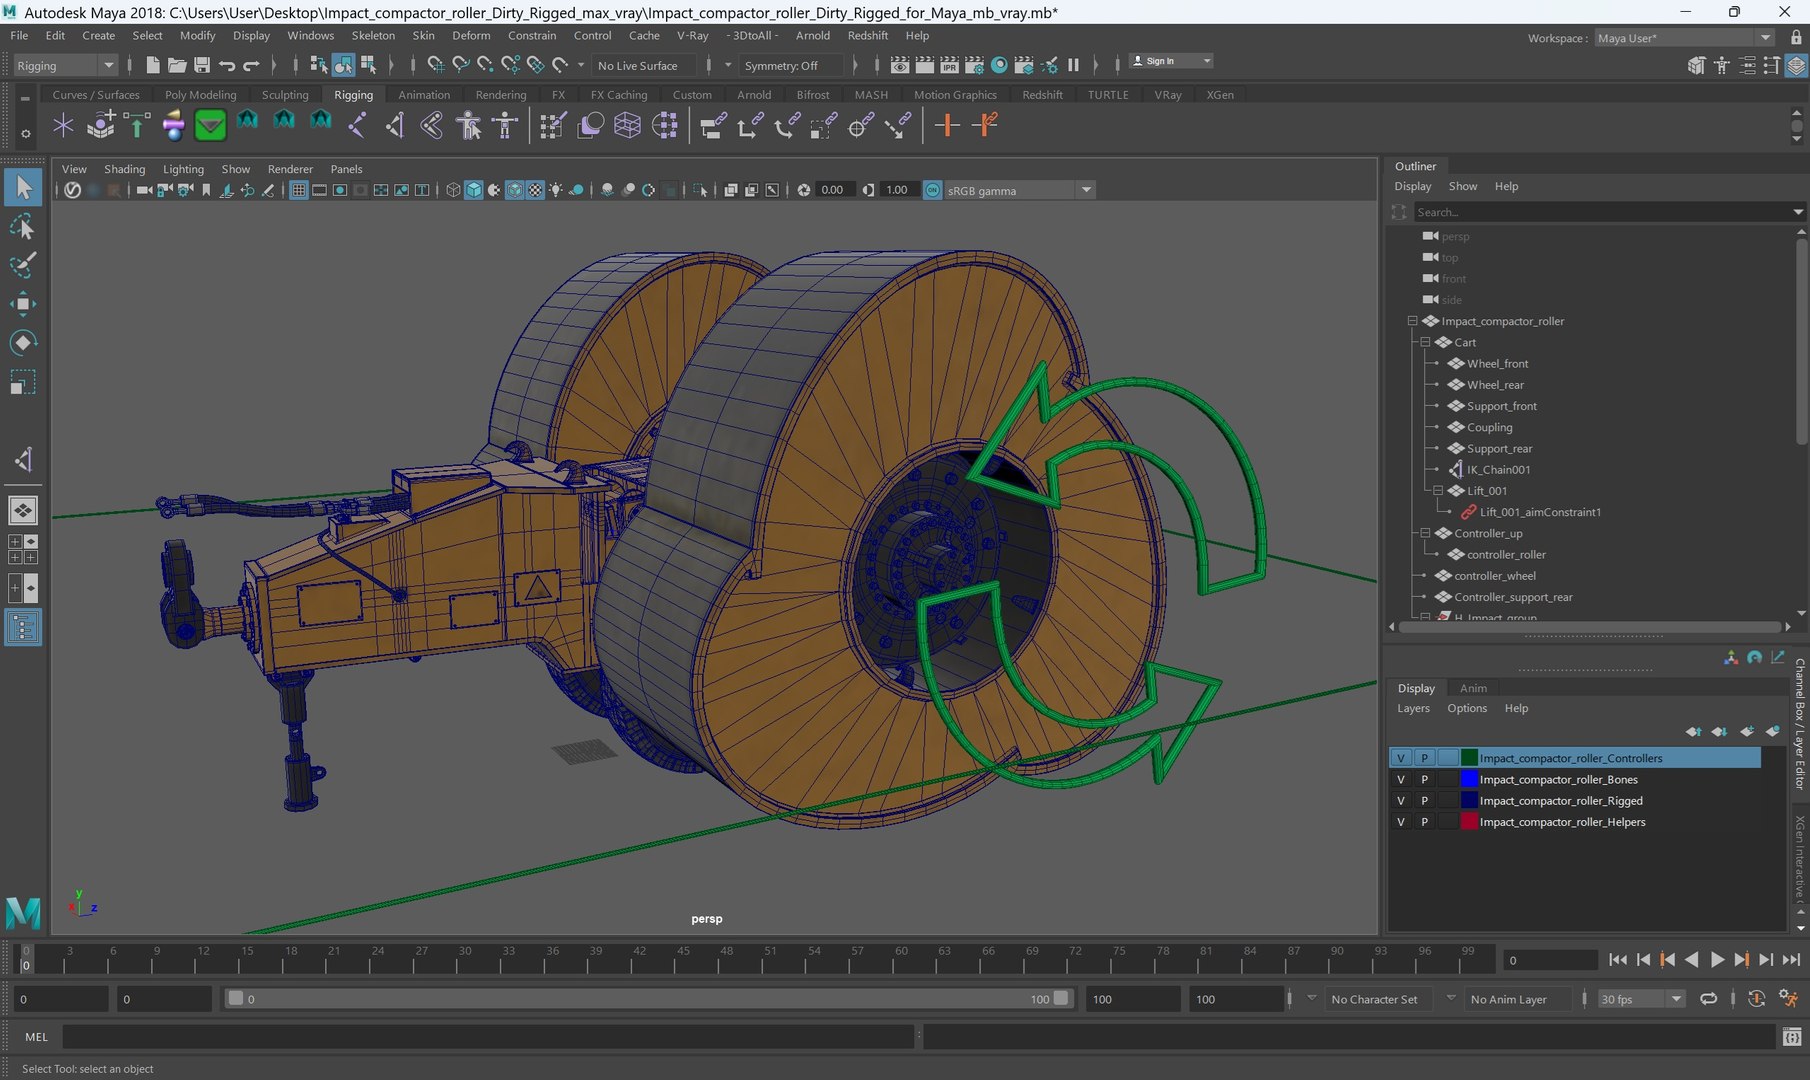The height and width of the screenshot is (1080, 1810).
Task: Open the Workspace Maya User dropdown
Action: click(x=1684, y=38)
